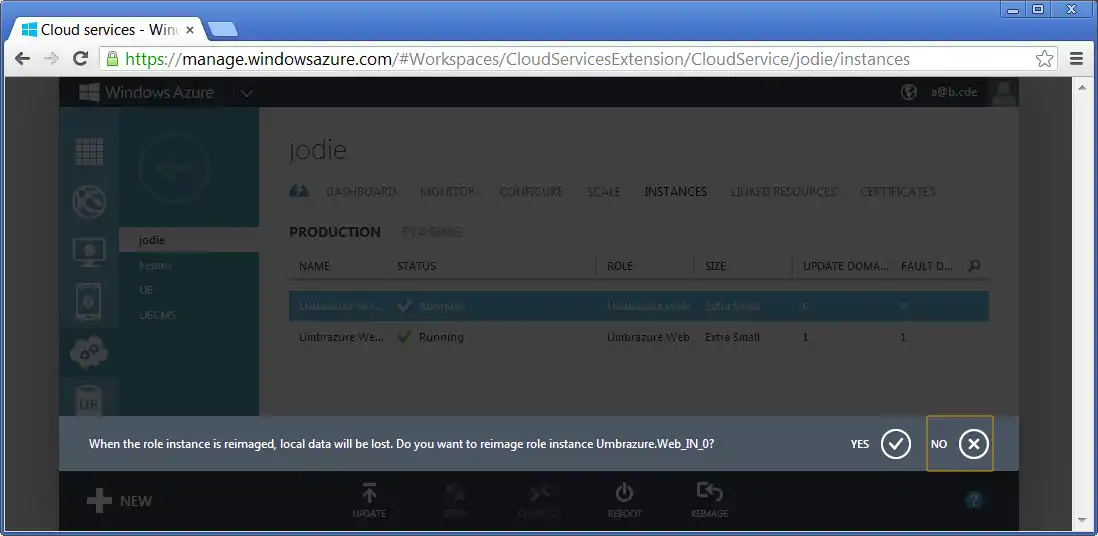Switch to the INSTANCES tab
Image resolution: width=1098 pixels, height=536 pixels.
coord(676,191)
